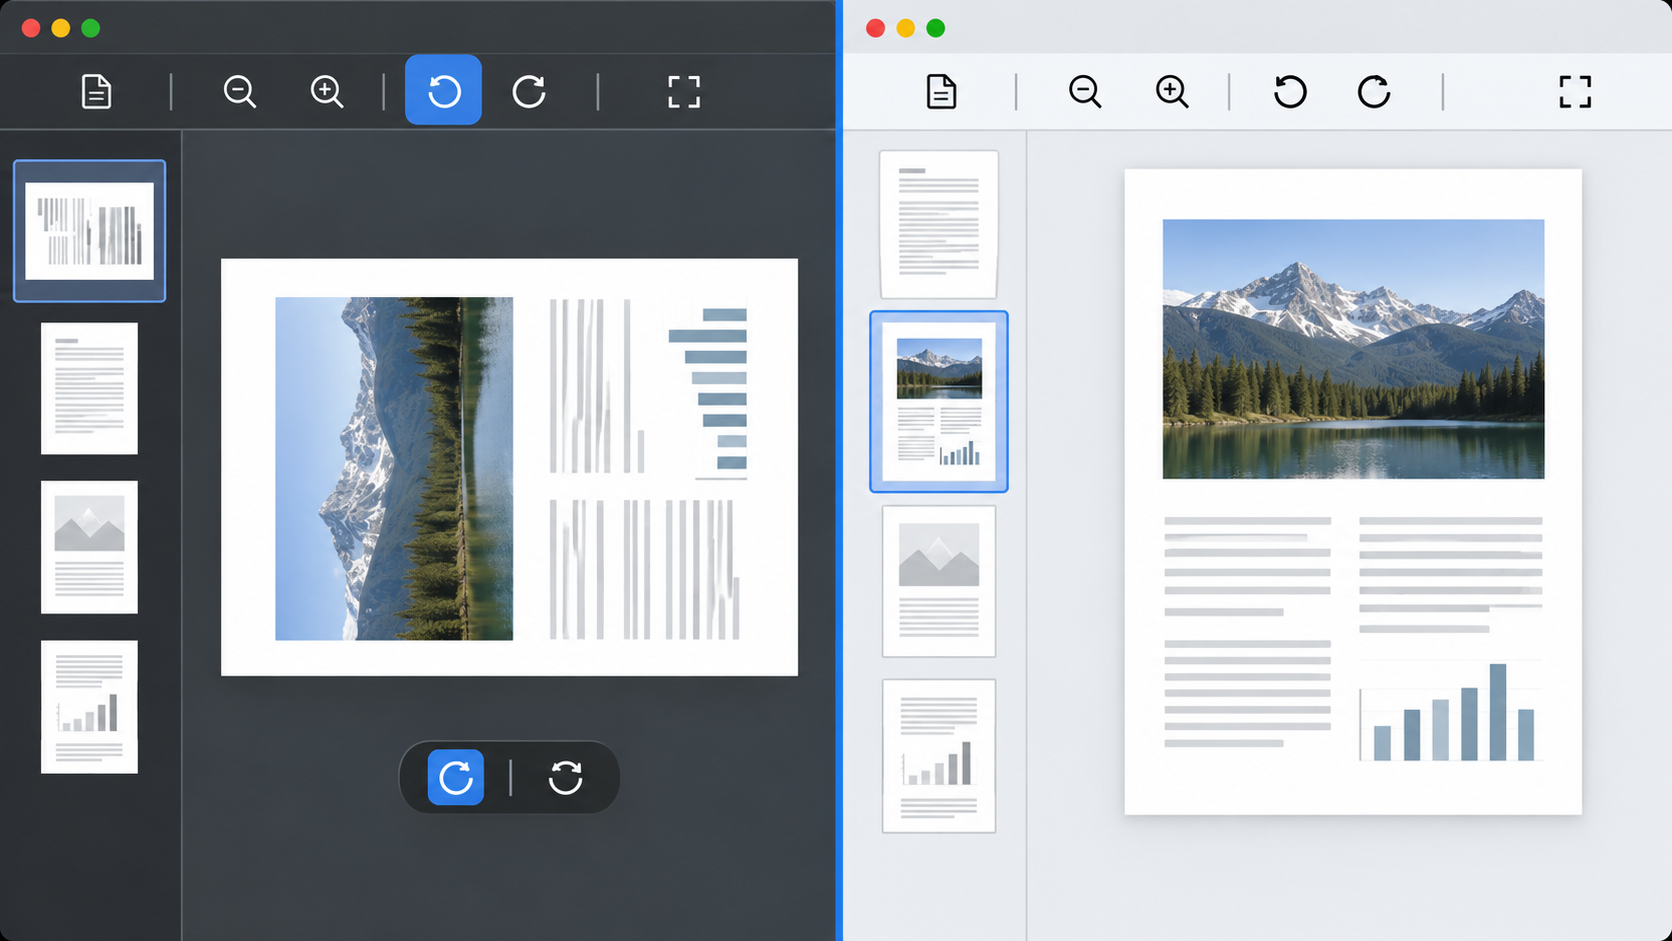Enter fullscreen in the dark window
1672x941 pixels.
tap(684, 92)
